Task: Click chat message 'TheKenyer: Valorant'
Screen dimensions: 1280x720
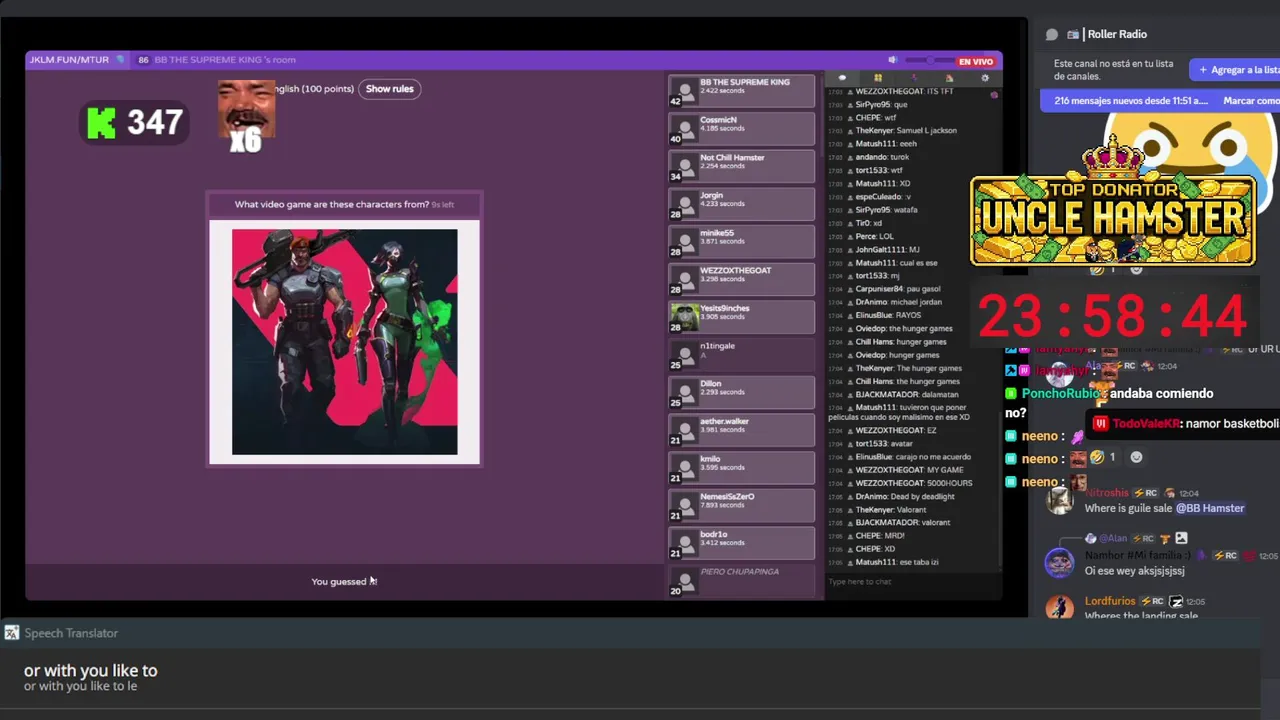Action: point(891,509)
